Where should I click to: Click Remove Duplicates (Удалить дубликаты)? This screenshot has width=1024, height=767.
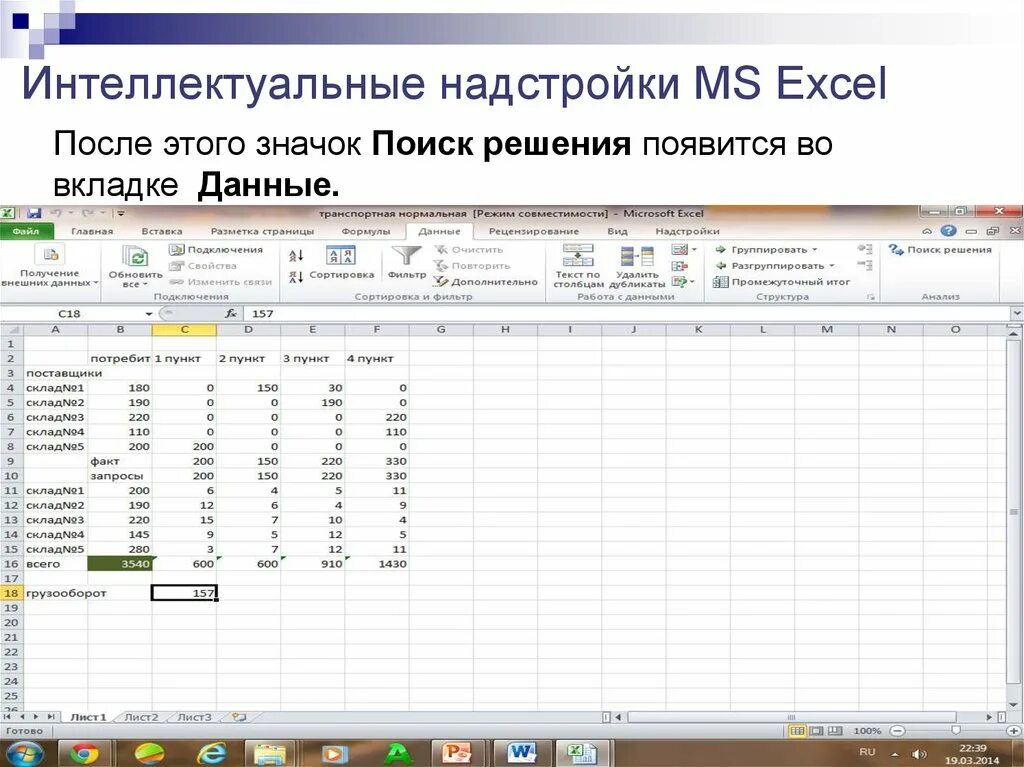coord(637,267)
